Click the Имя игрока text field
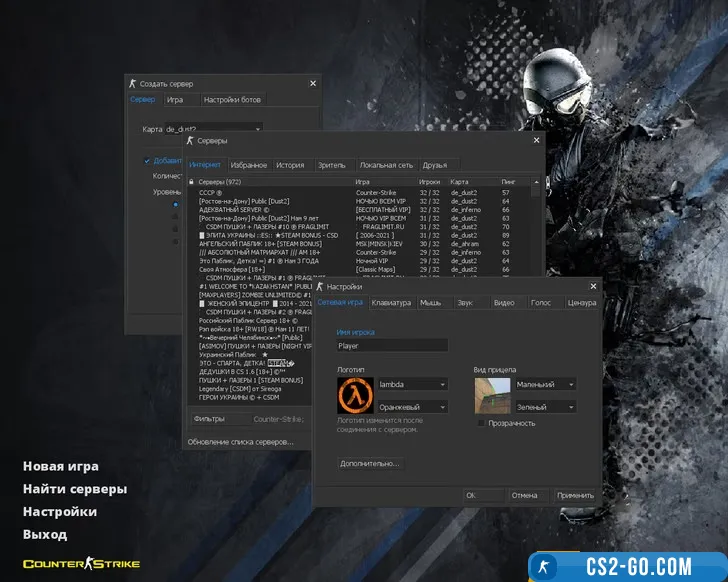728x582 pixels. (392, 345)
